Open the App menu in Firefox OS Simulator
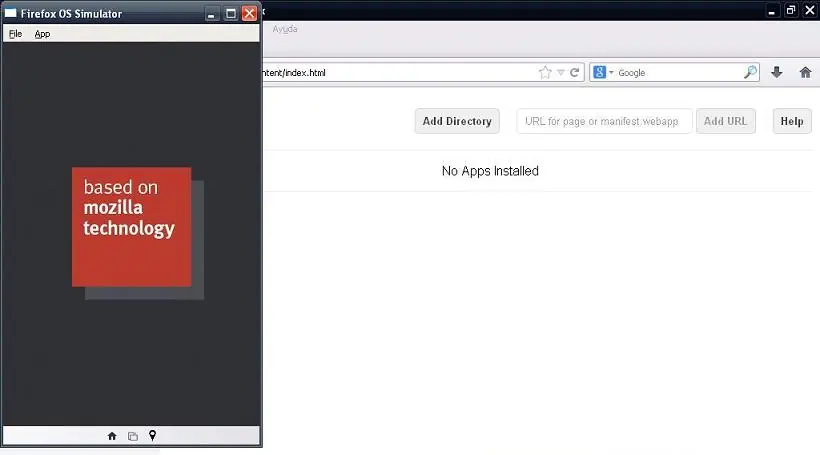The height and width of the screenshot is (455, 820). click(42, 34)
